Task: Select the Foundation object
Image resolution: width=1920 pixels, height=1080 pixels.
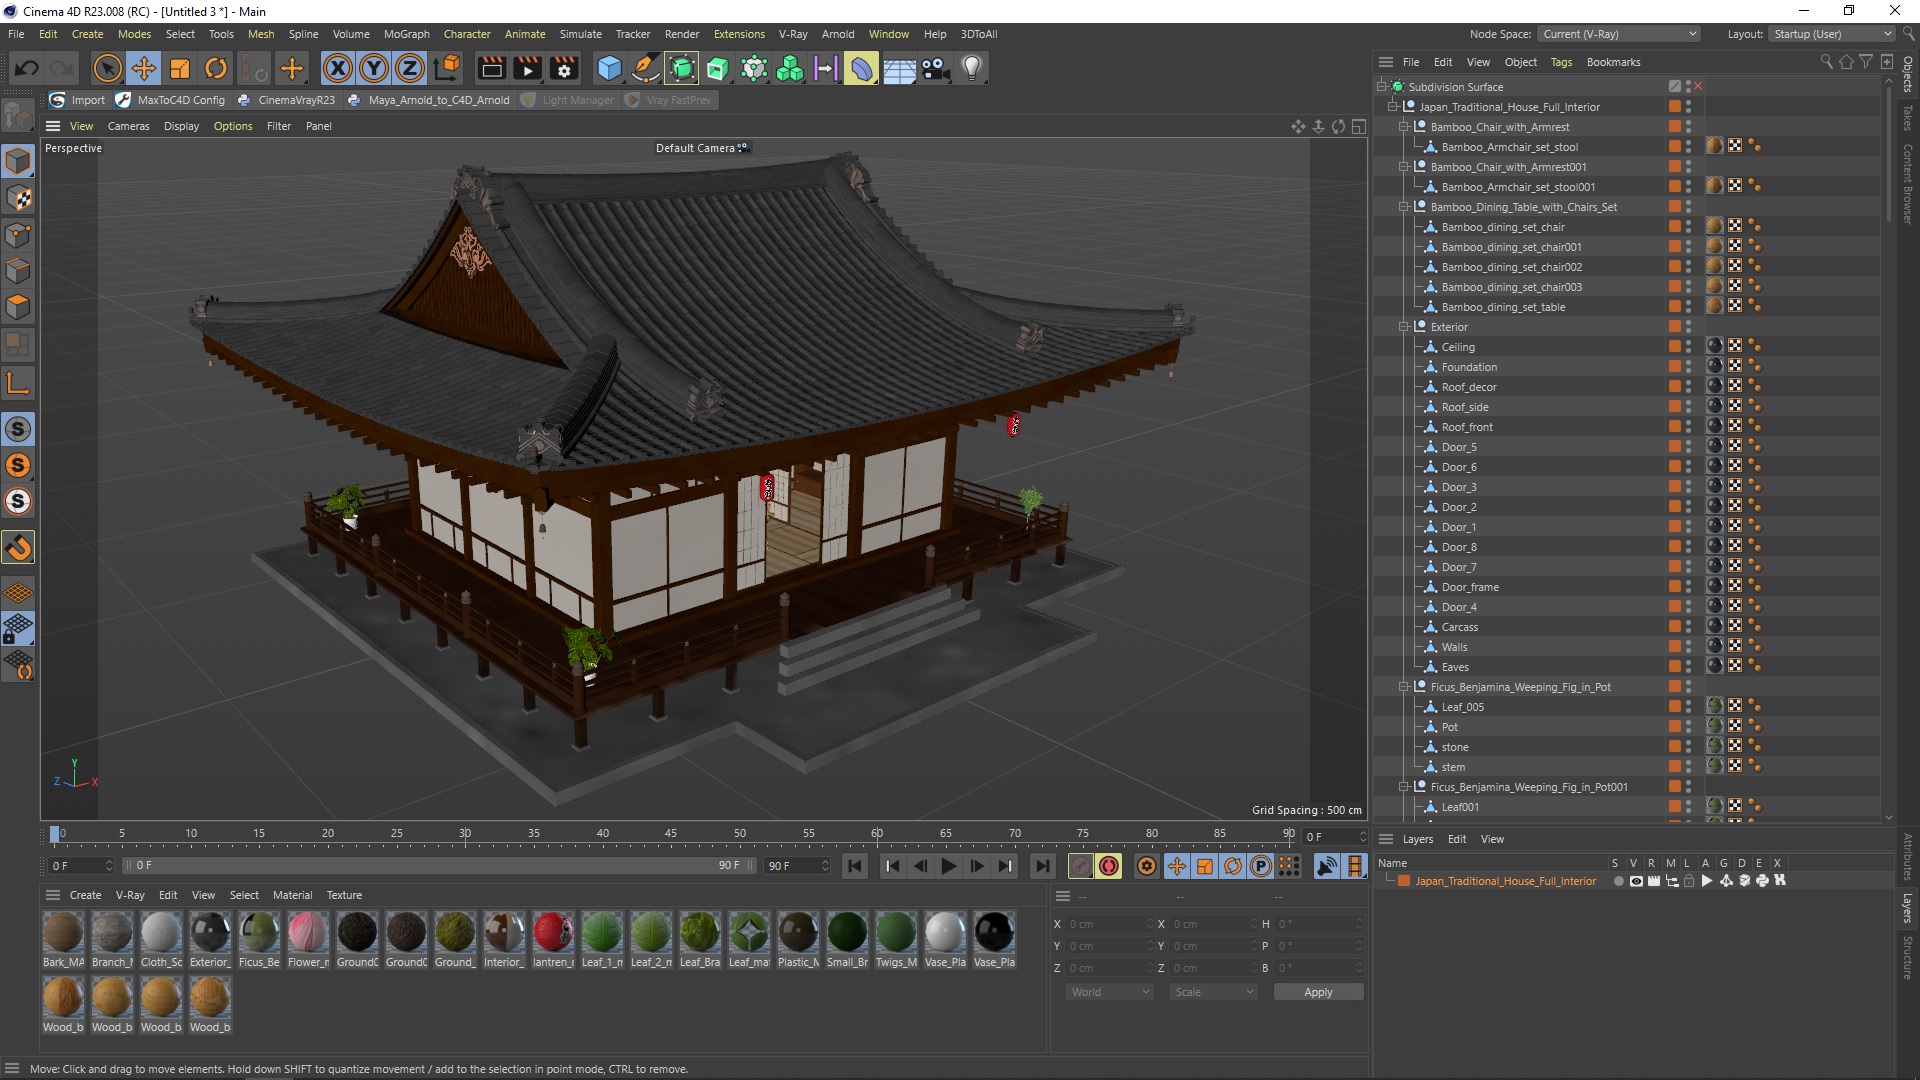Action: click(1469, 367)
